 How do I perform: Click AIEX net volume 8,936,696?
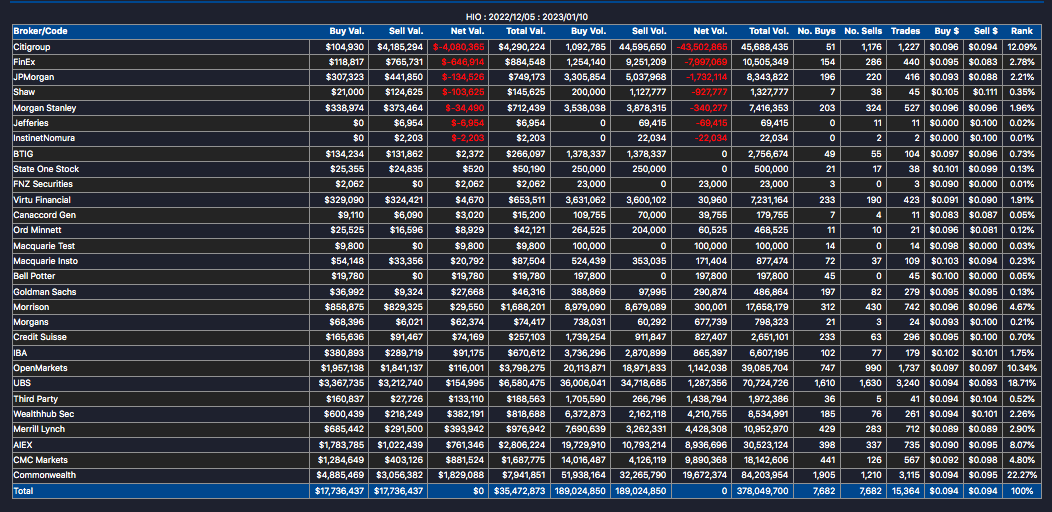(706, 444)
